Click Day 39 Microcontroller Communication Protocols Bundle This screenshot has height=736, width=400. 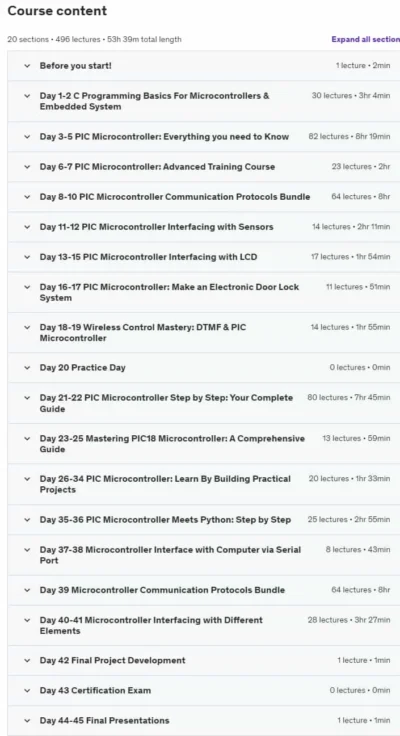click(162, 590)
